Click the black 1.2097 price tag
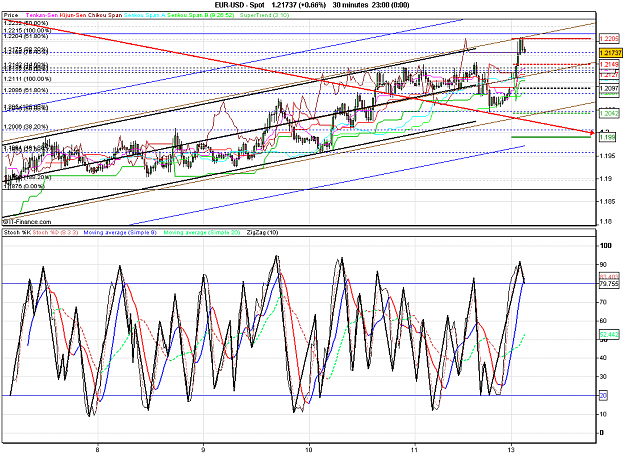This screenshot has width=625, height=455. tap(609, 88)
